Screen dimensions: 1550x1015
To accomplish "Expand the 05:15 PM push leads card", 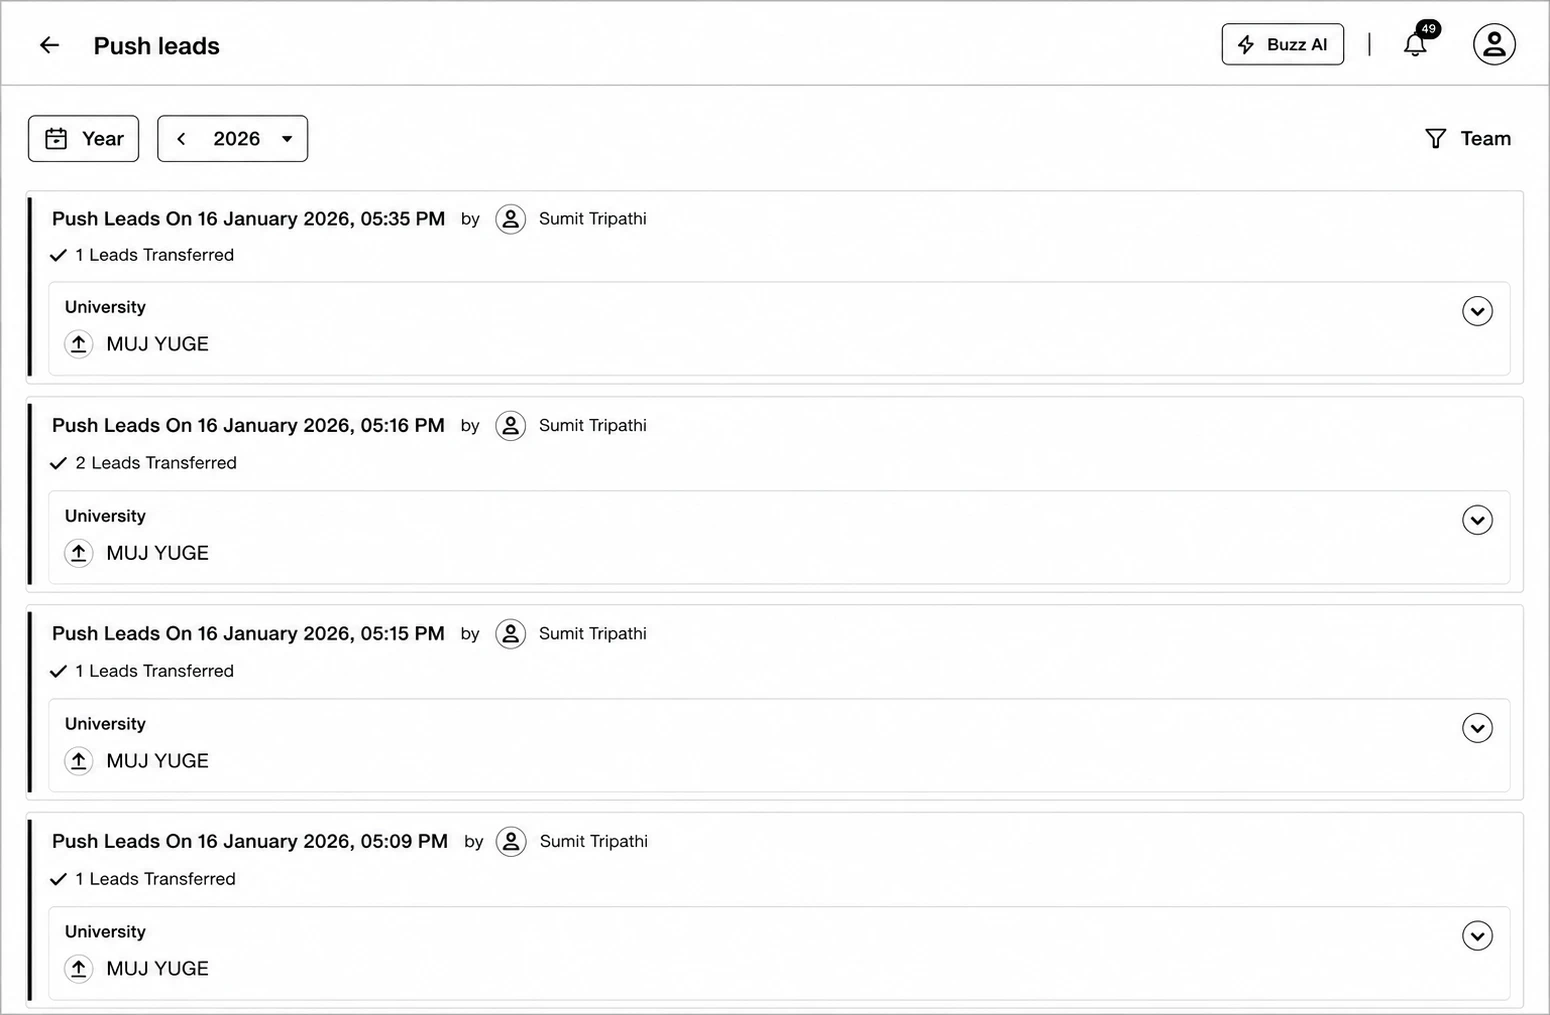I will [1477, 728].
